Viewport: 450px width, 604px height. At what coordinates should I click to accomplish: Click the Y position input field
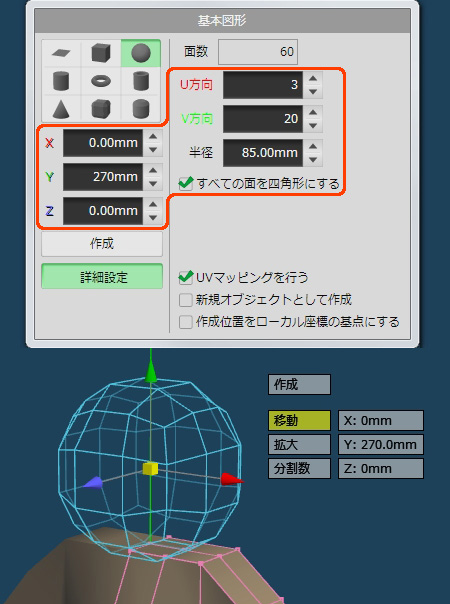click(x=103, y=177)
